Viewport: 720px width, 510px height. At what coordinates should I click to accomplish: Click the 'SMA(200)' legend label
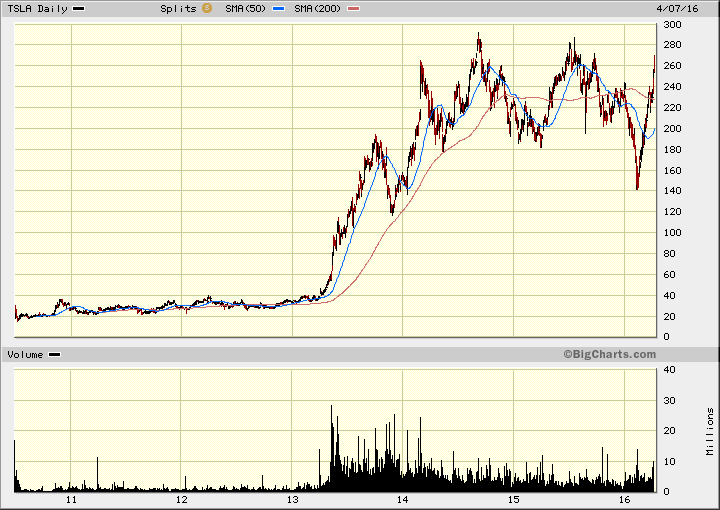click(317, 8)
